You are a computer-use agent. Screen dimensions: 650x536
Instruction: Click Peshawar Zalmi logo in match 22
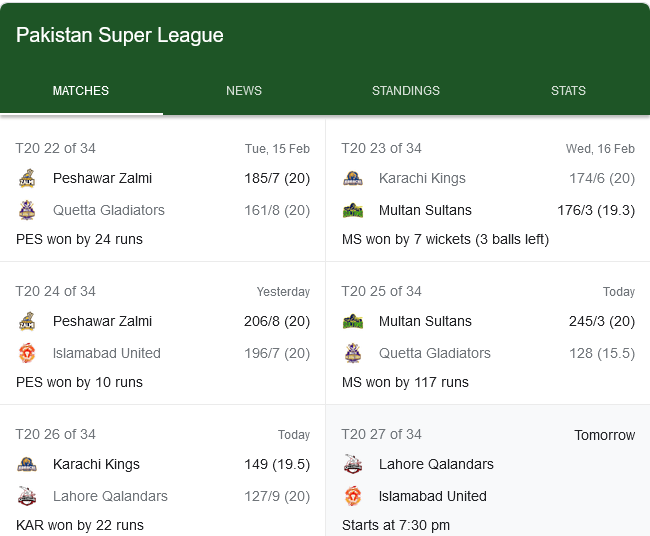(27, 178)
